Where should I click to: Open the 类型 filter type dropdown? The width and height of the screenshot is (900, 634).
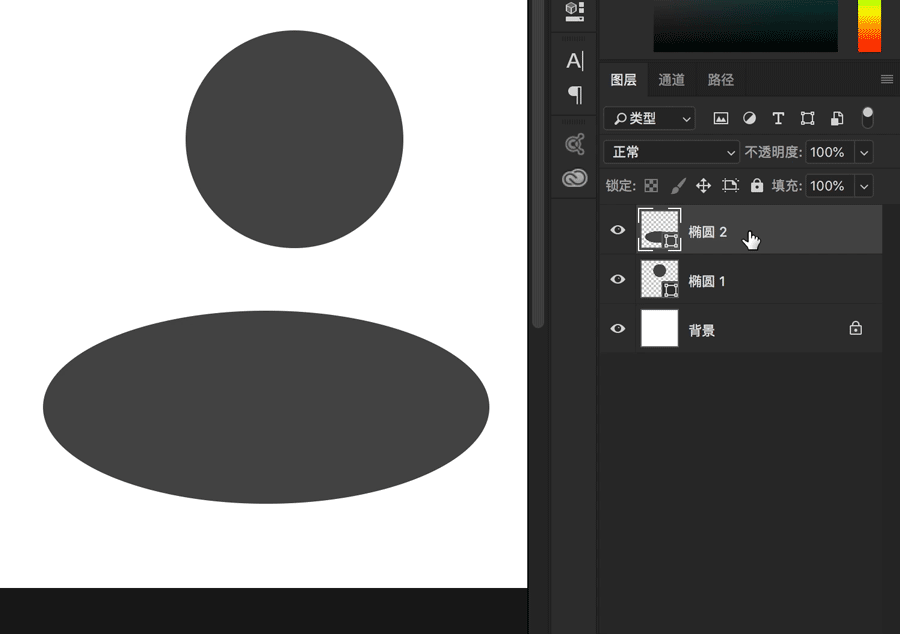point(649,119)
